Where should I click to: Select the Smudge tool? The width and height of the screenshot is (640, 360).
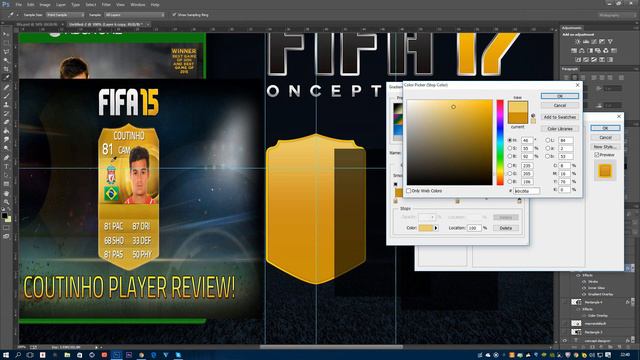6,140
